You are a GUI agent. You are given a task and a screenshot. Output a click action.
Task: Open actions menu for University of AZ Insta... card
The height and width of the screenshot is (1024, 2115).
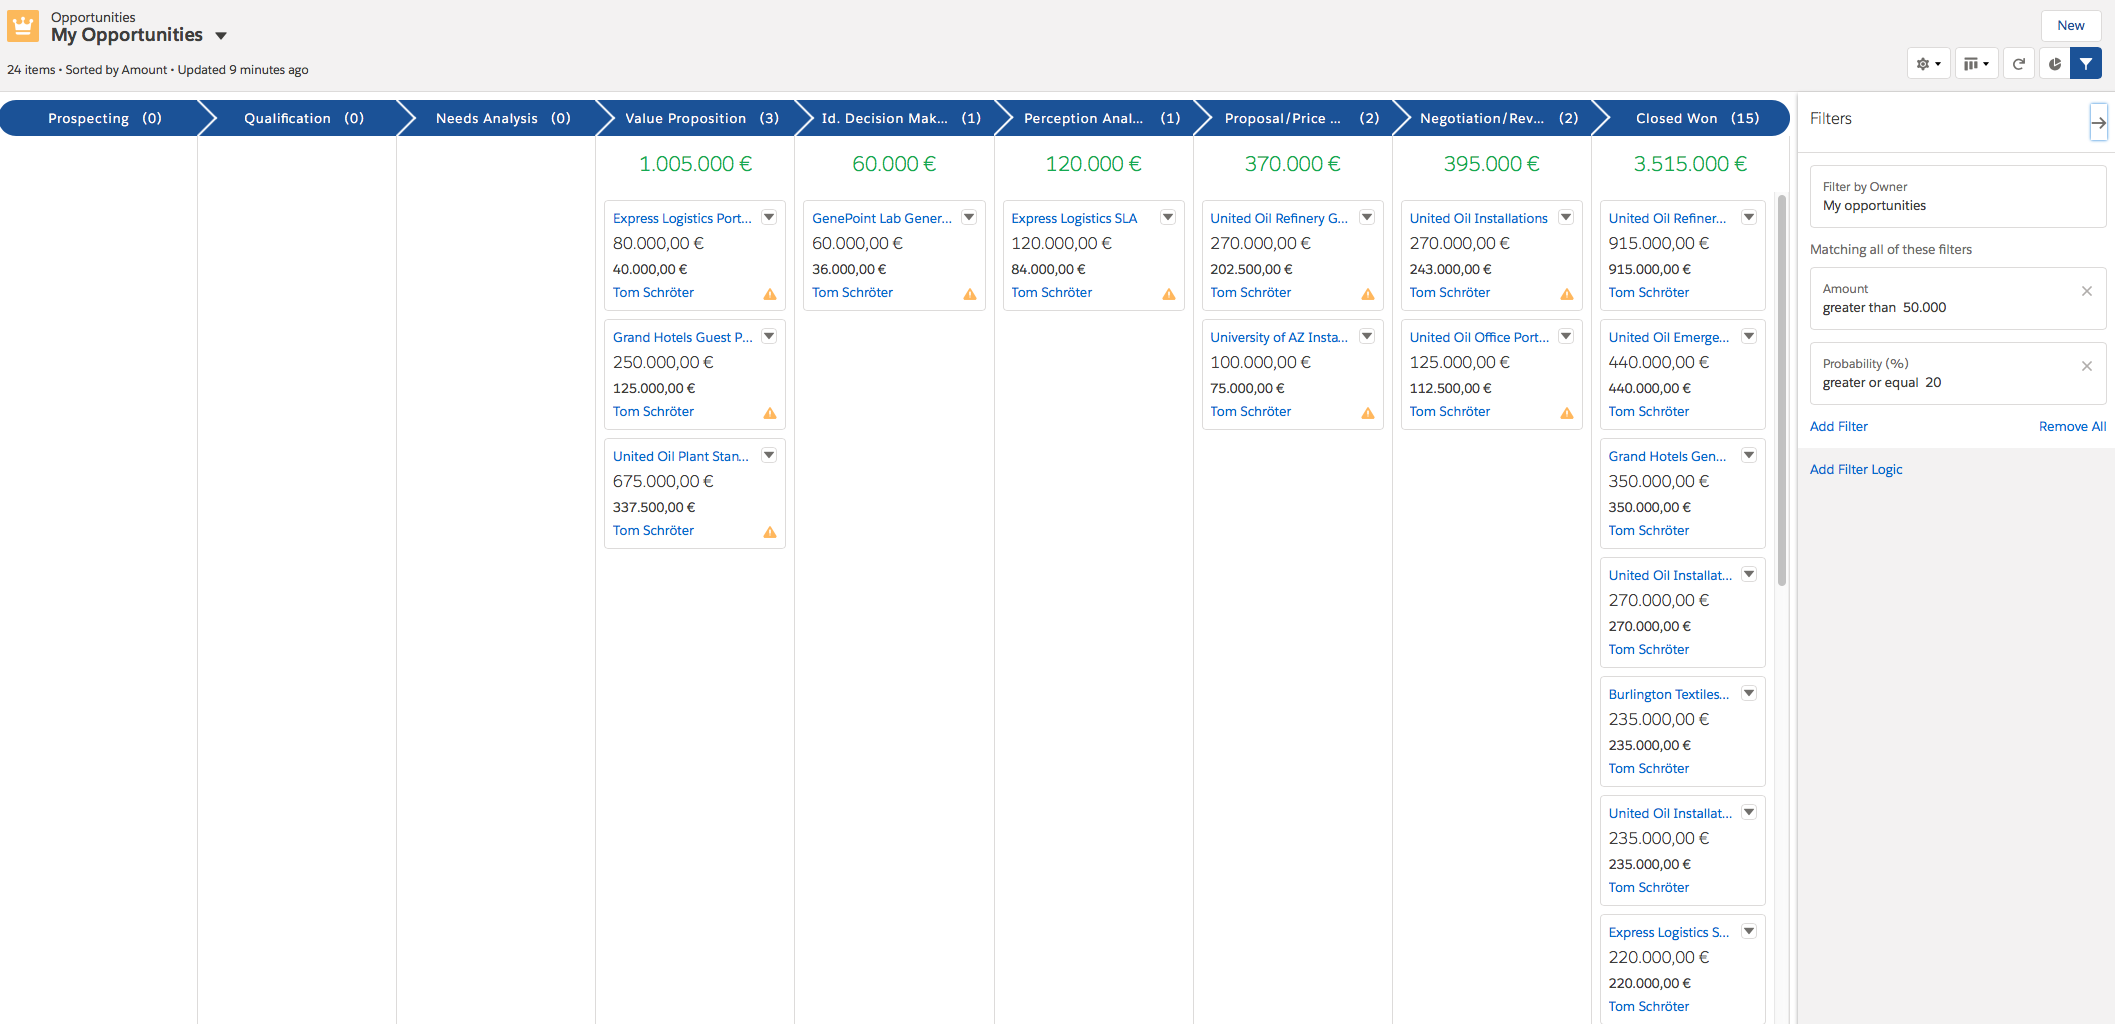[1367, 336]
